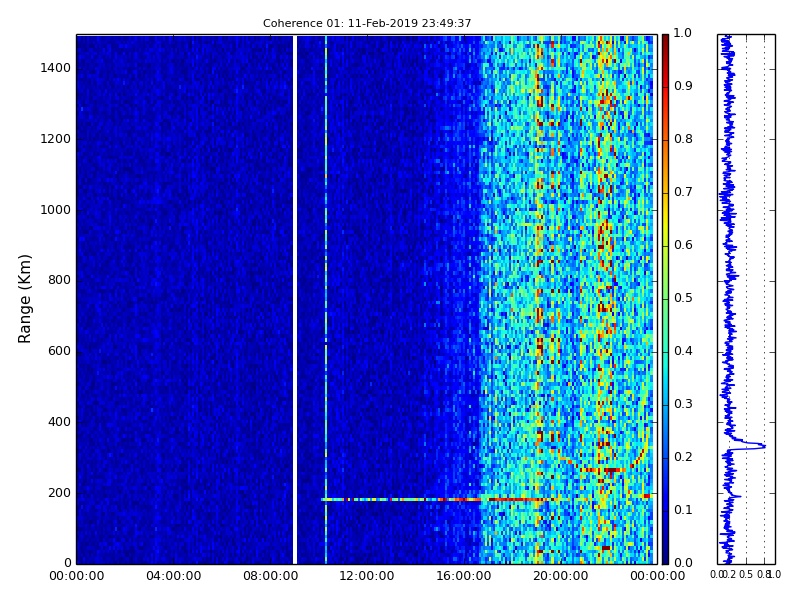This screenshot has height=600, width=800.
Task: Click the colorbar label 0.1
Action: click(683, 510)
